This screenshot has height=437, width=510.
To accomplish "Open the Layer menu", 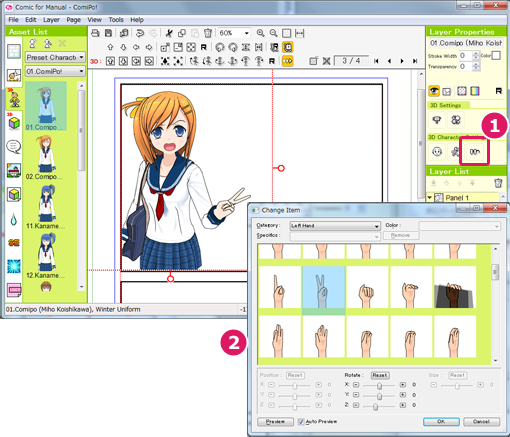I will pyautogui.click(x=51, y=20).
